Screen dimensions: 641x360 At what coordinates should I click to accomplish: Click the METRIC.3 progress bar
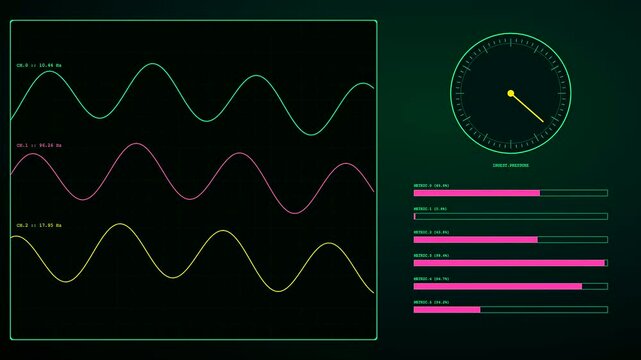coord(511,263)
